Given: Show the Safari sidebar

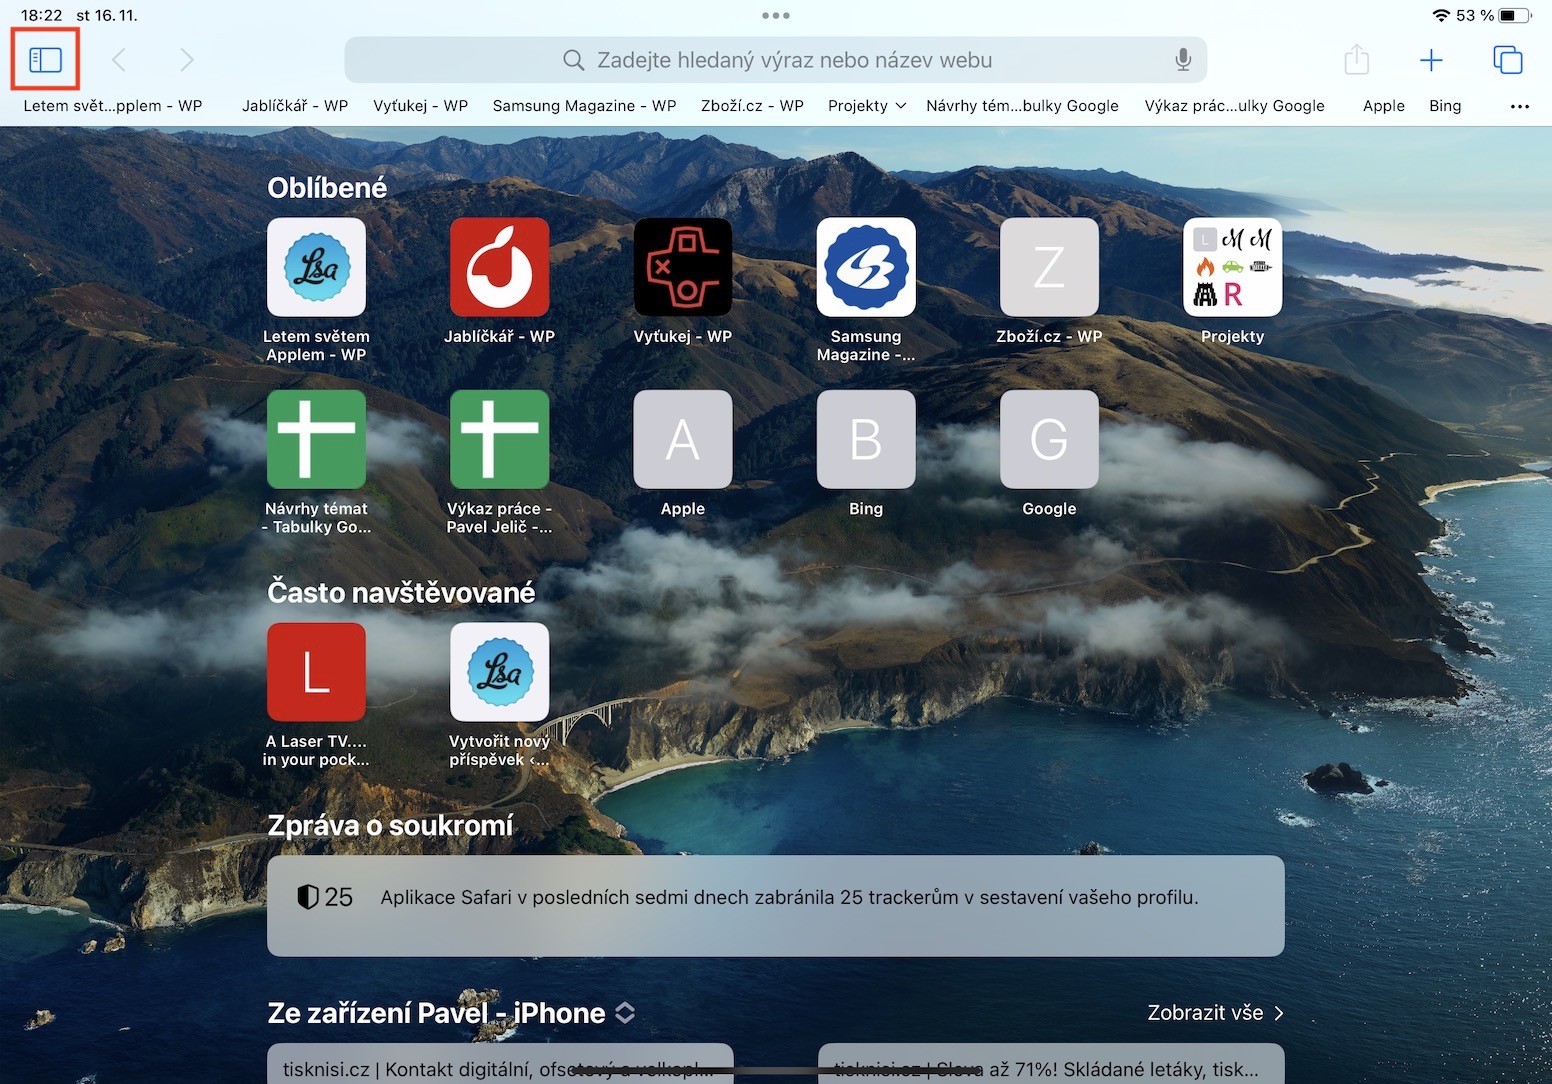Looking at the screenshot, I should point(46,60).
